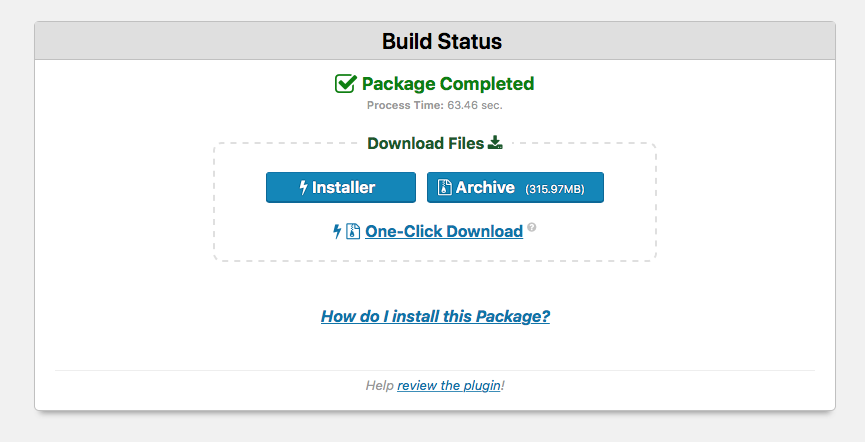Click the lightning bolt icon inside Installer button
The image size is (865, 442).
click(x=303, y=188)
